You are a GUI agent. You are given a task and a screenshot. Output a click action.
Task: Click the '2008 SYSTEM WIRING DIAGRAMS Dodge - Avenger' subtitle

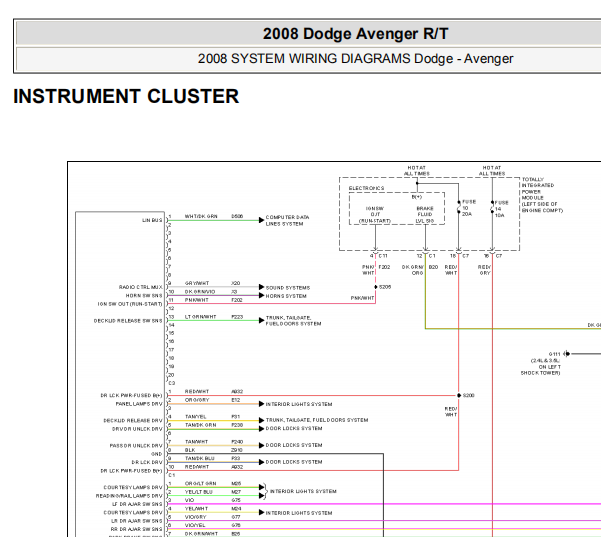coord(355,59)
